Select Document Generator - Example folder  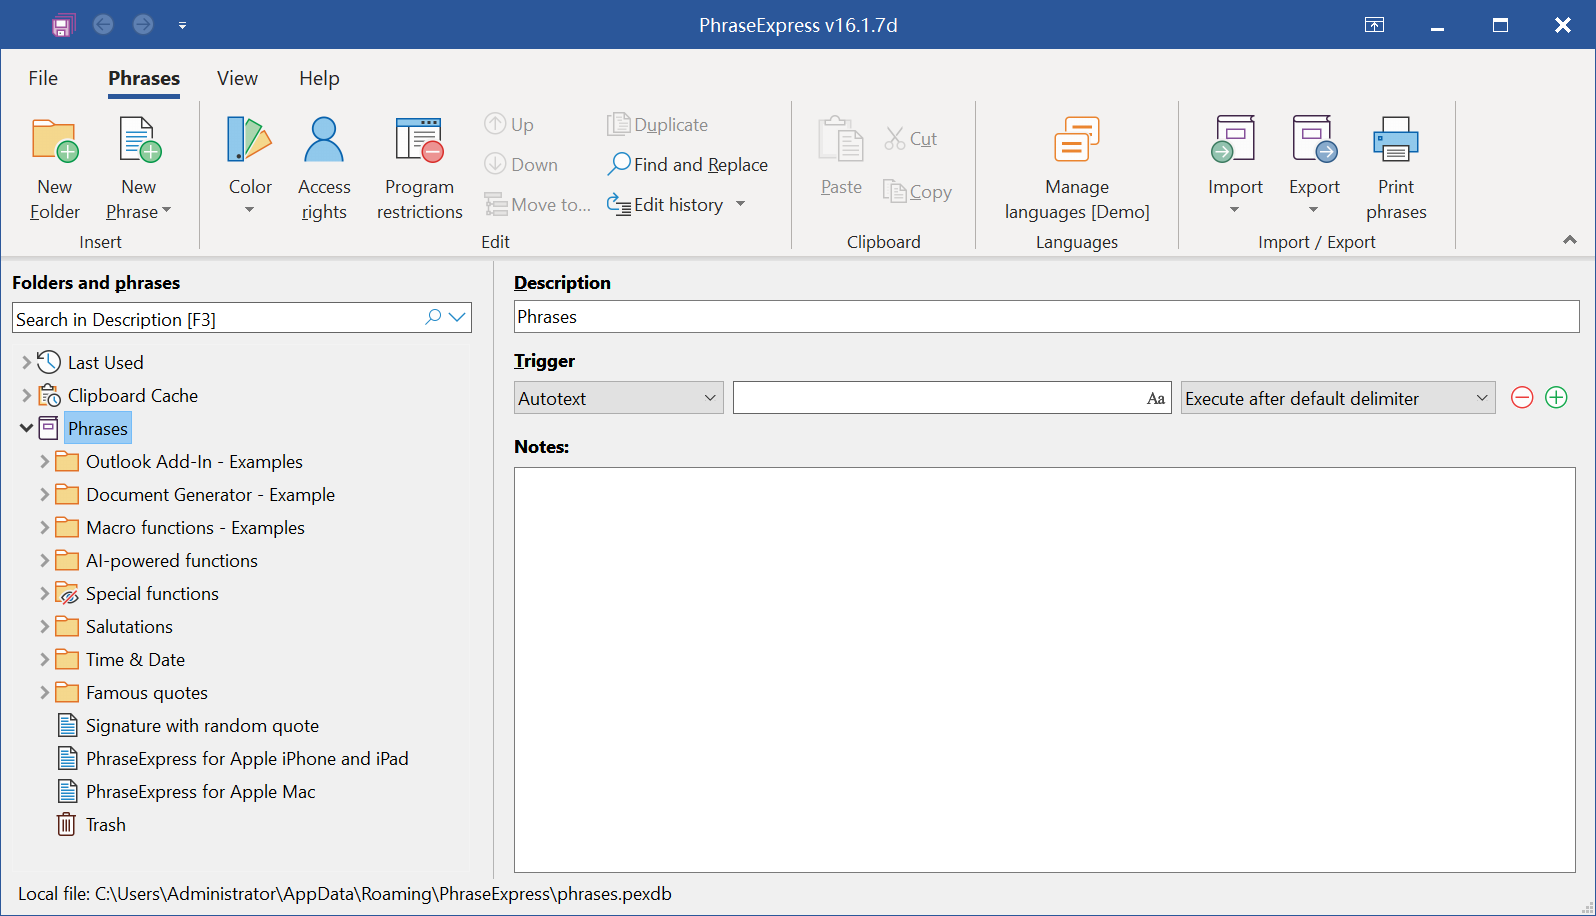210,494
